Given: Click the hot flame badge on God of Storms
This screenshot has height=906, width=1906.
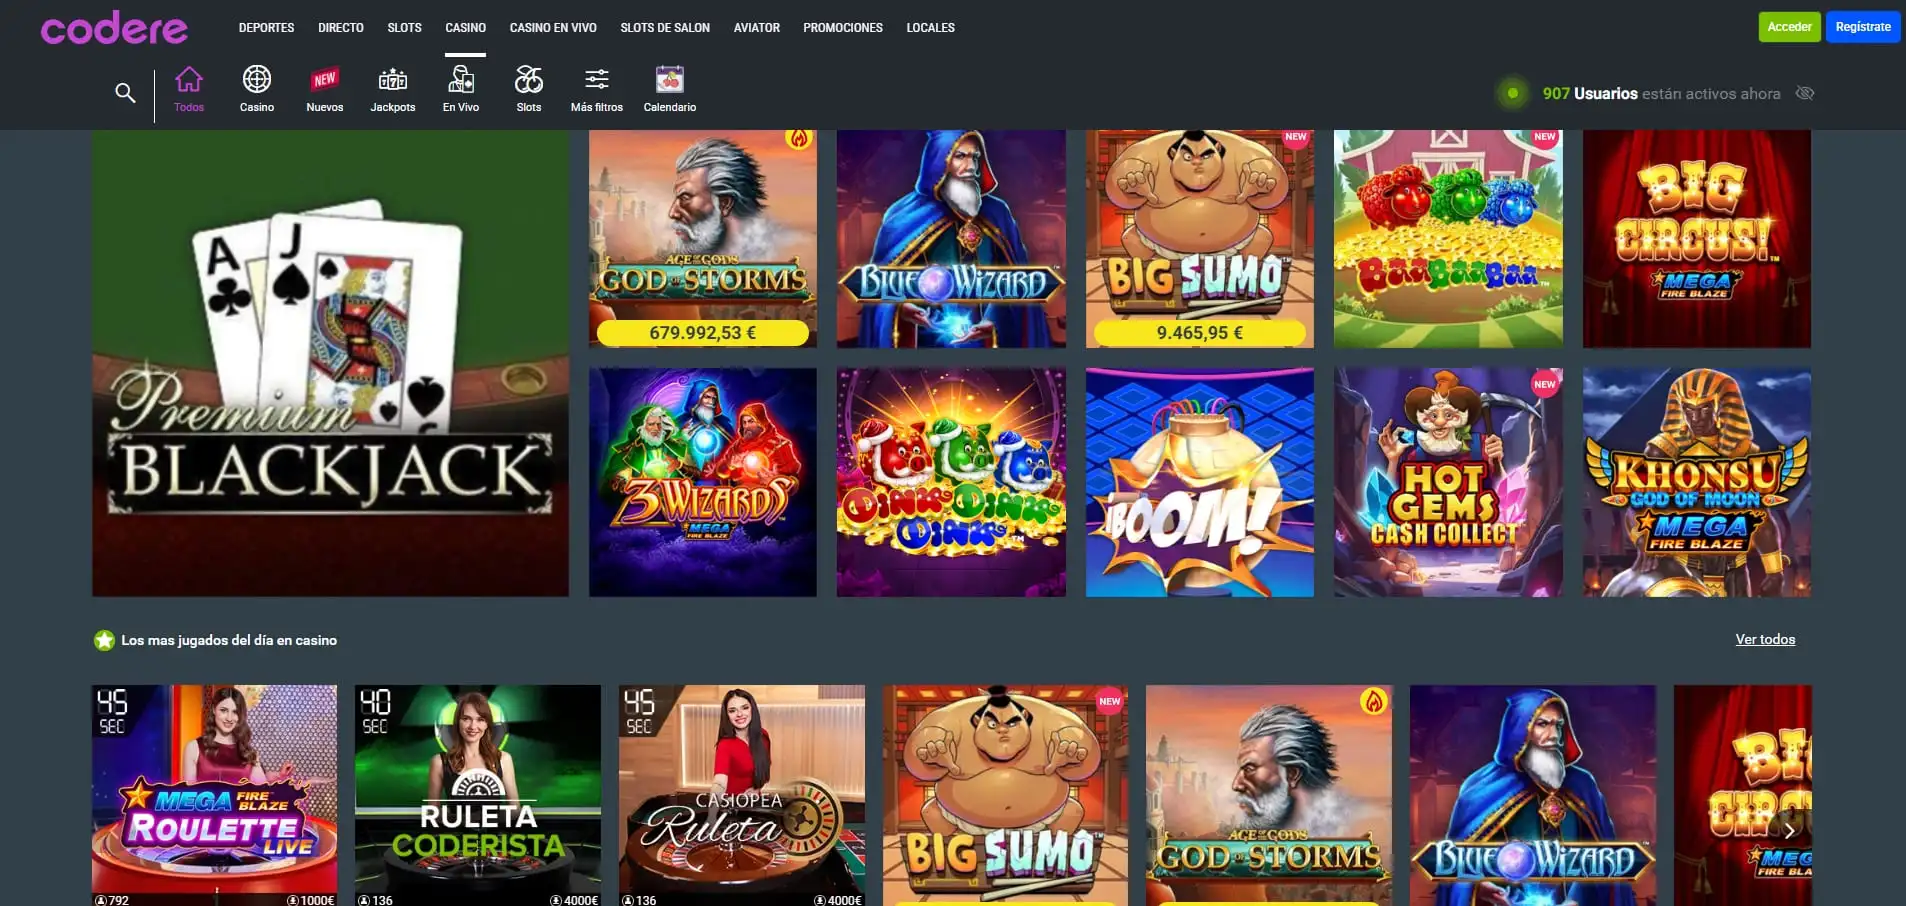Looking at the screenshot, I should coord(798,138).
